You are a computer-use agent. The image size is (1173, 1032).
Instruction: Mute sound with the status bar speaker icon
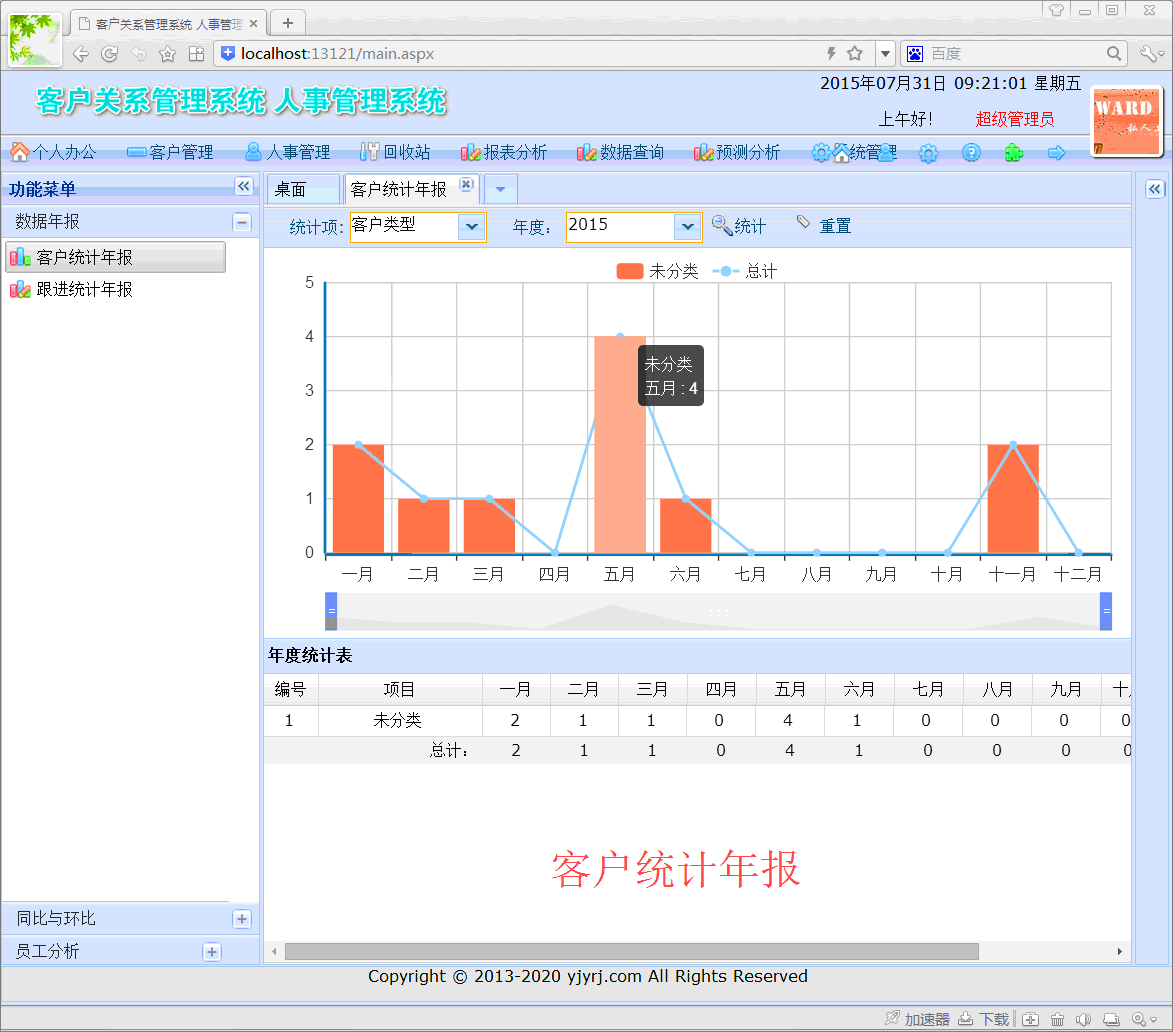(x=1083, y=1019)
